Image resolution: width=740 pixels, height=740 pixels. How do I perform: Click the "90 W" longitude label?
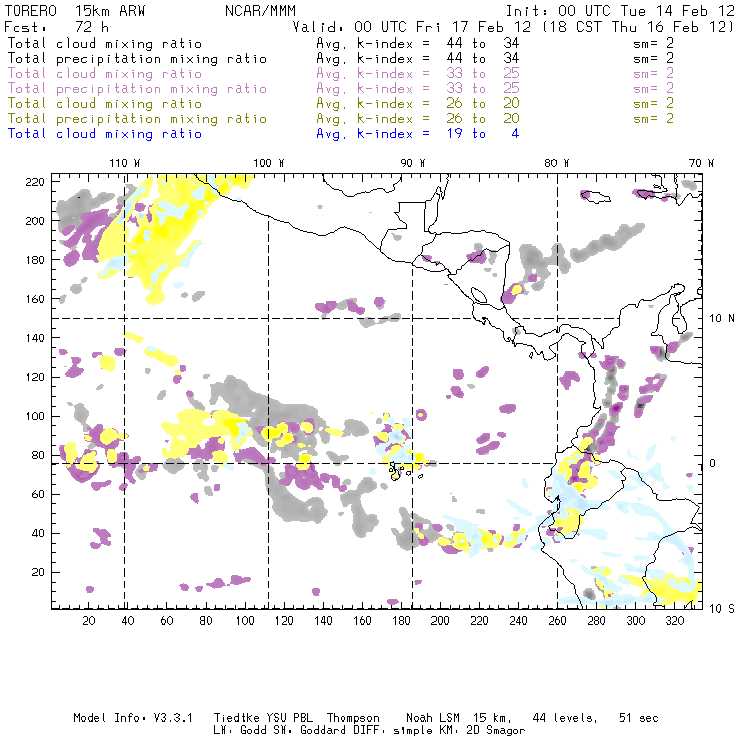point(413,163)
